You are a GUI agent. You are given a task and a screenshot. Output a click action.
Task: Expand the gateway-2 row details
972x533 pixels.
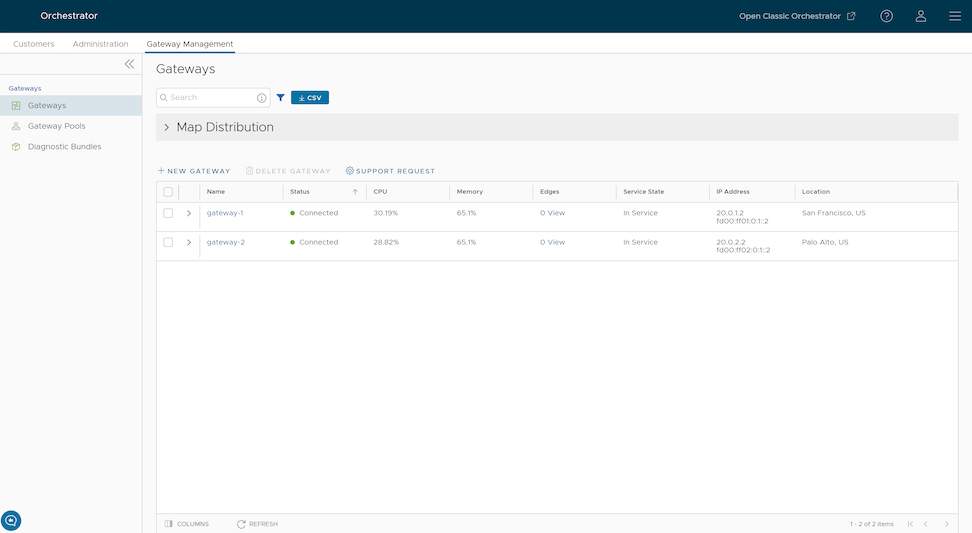pos(189,242)
